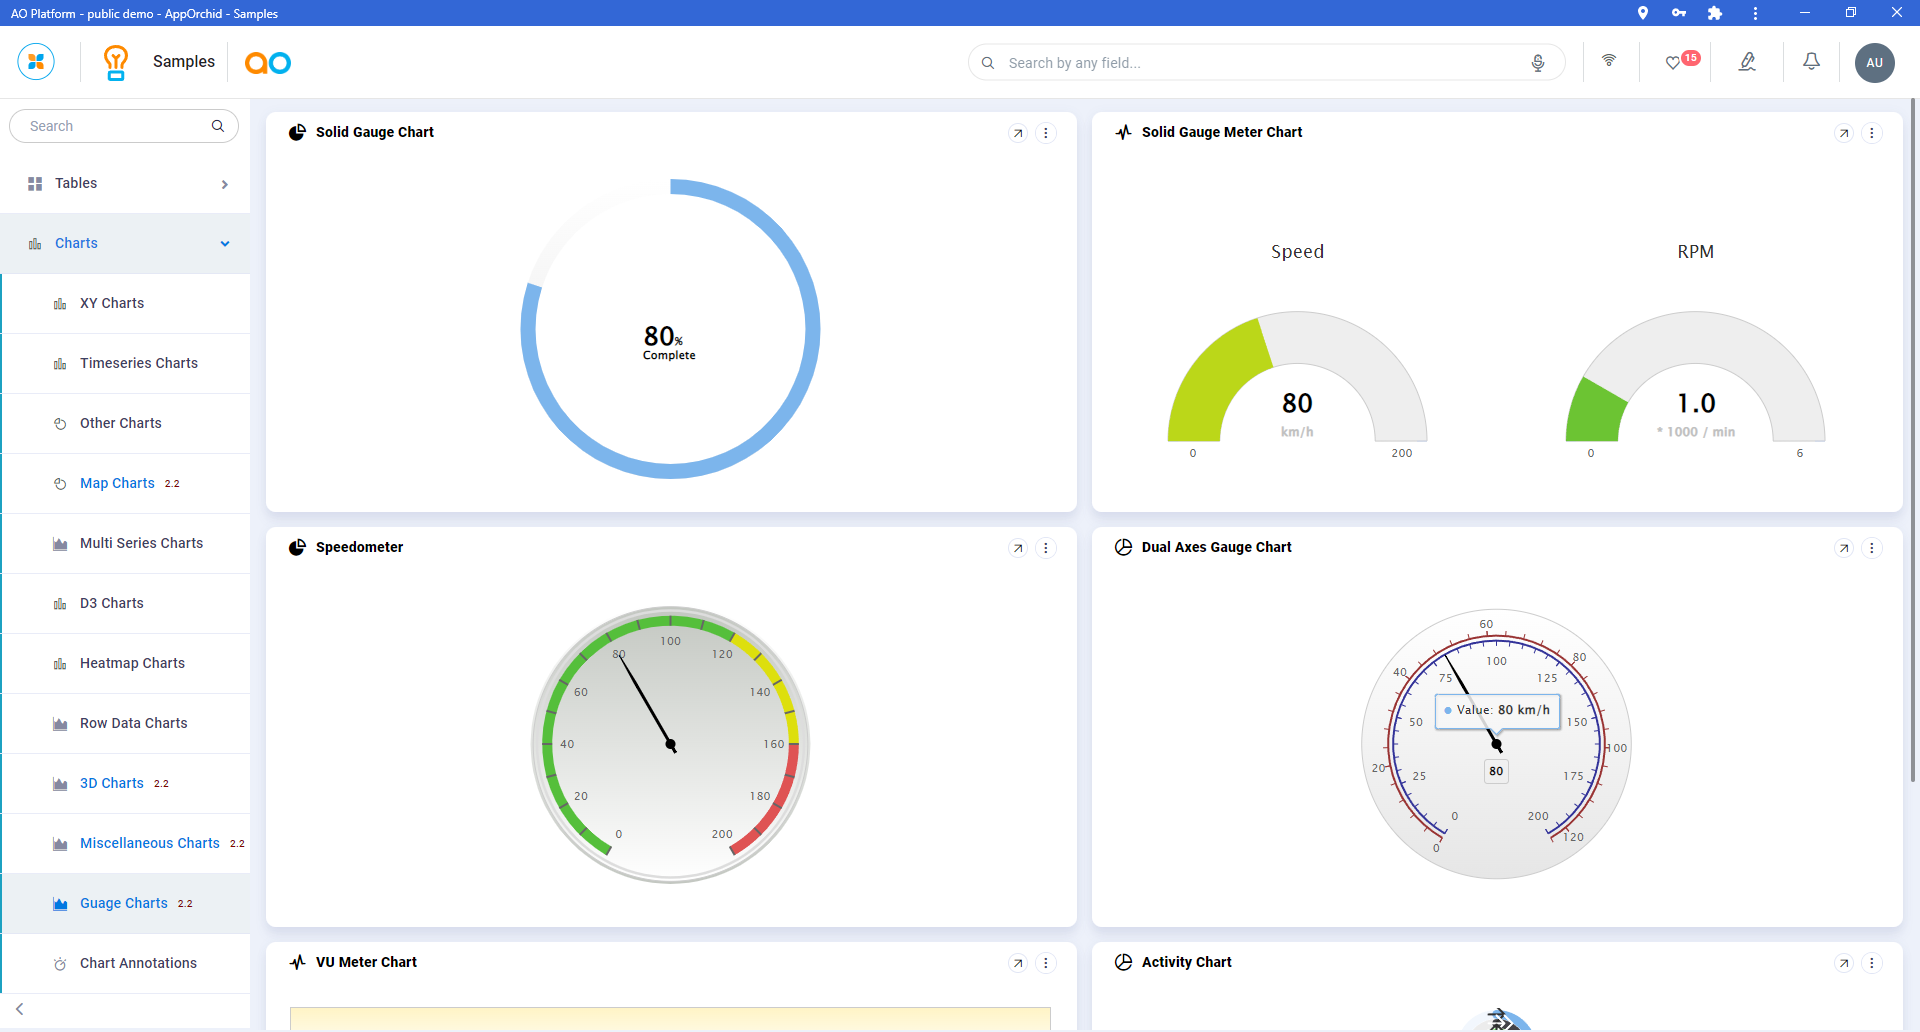Expand Solid Gauge Chart to full view
Viewport: 1920px width, 1032px height.
1018,133
